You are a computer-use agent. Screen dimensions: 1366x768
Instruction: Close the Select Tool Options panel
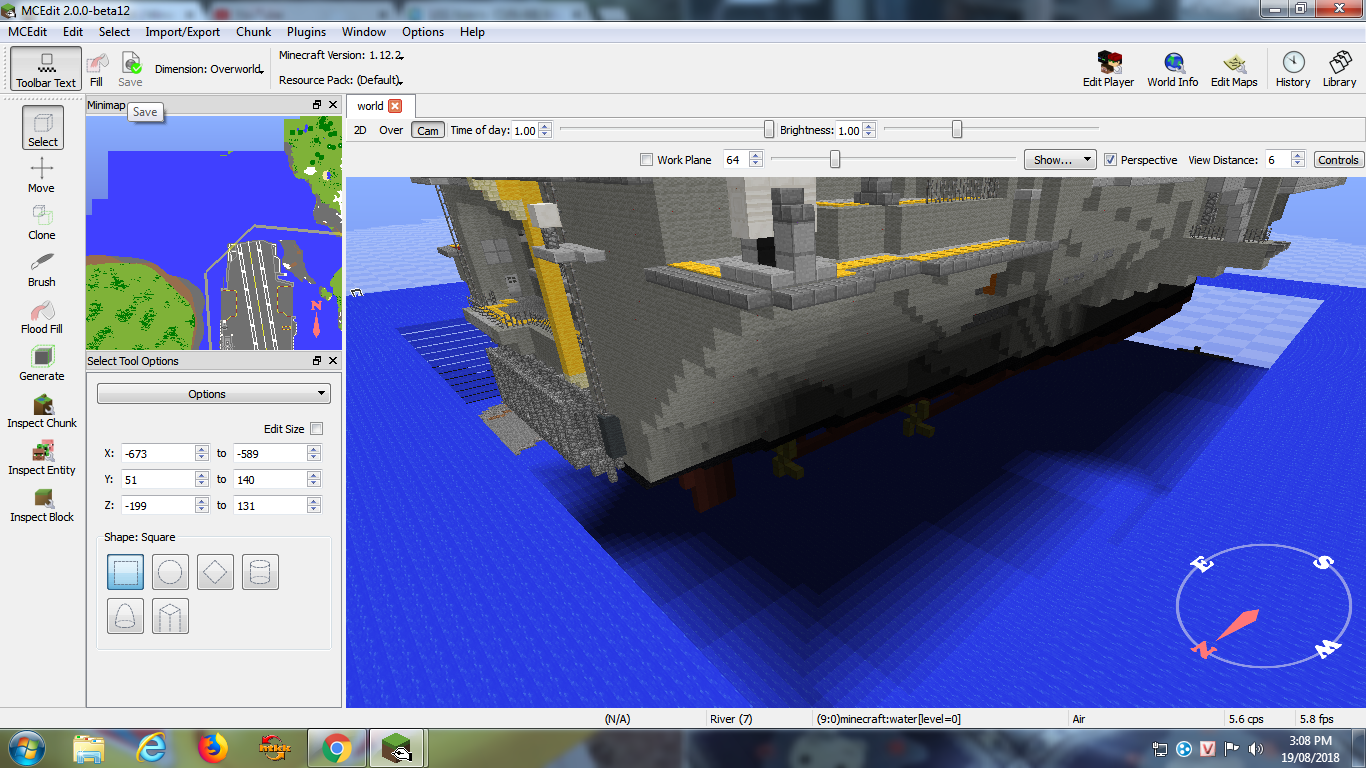(x=333, y=361)
